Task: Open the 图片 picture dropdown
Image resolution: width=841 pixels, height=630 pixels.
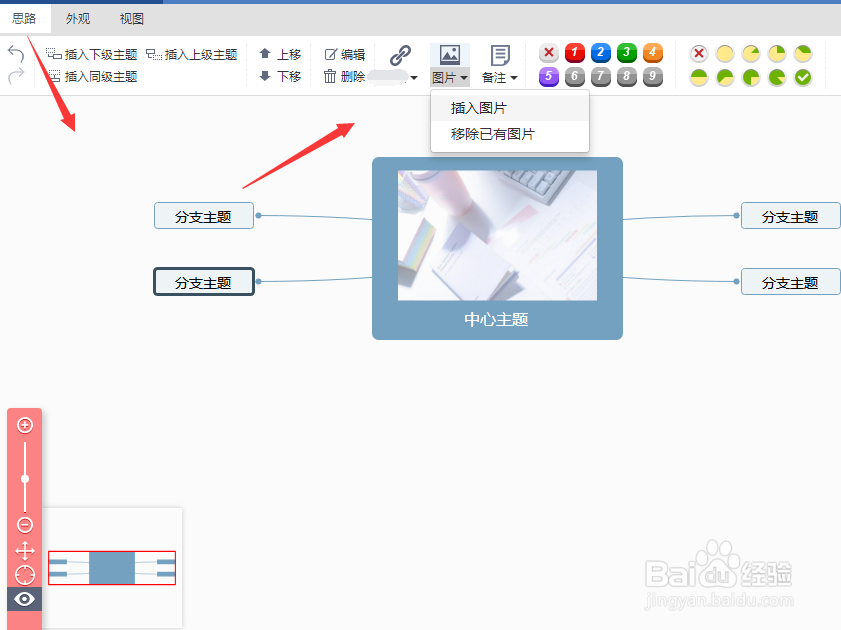Action: pos(449,76)
